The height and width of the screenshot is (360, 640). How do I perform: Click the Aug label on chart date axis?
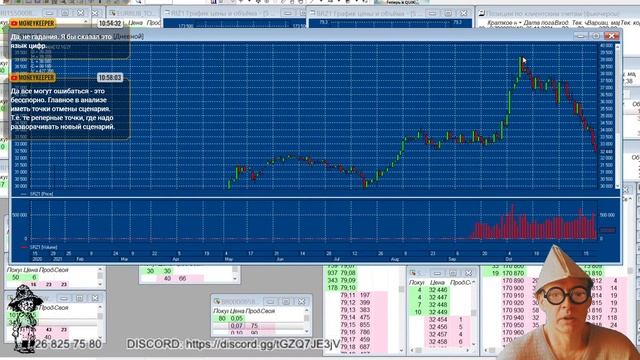tap(395, 259)
